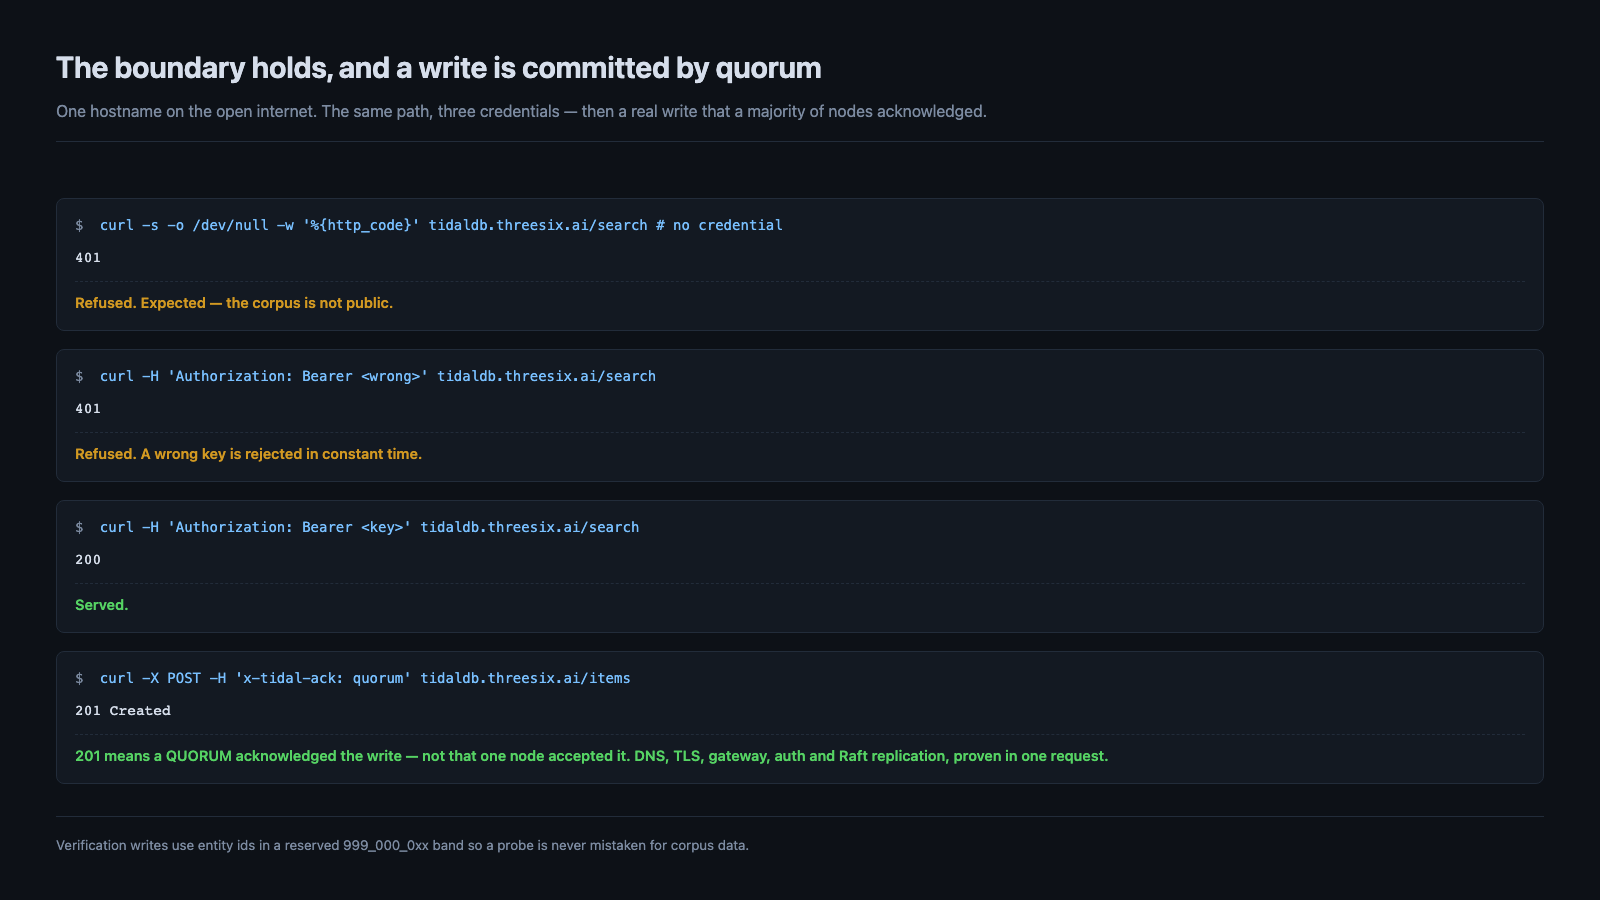Viewport: 1600px width, 900px height.
Task: Click the dollar prompt of the first command
Action: point(79,225)
